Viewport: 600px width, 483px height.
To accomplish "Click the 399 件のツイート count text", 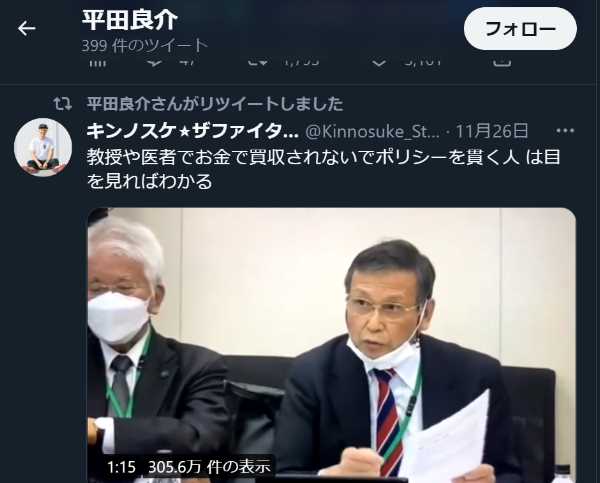I will (145, 46).
